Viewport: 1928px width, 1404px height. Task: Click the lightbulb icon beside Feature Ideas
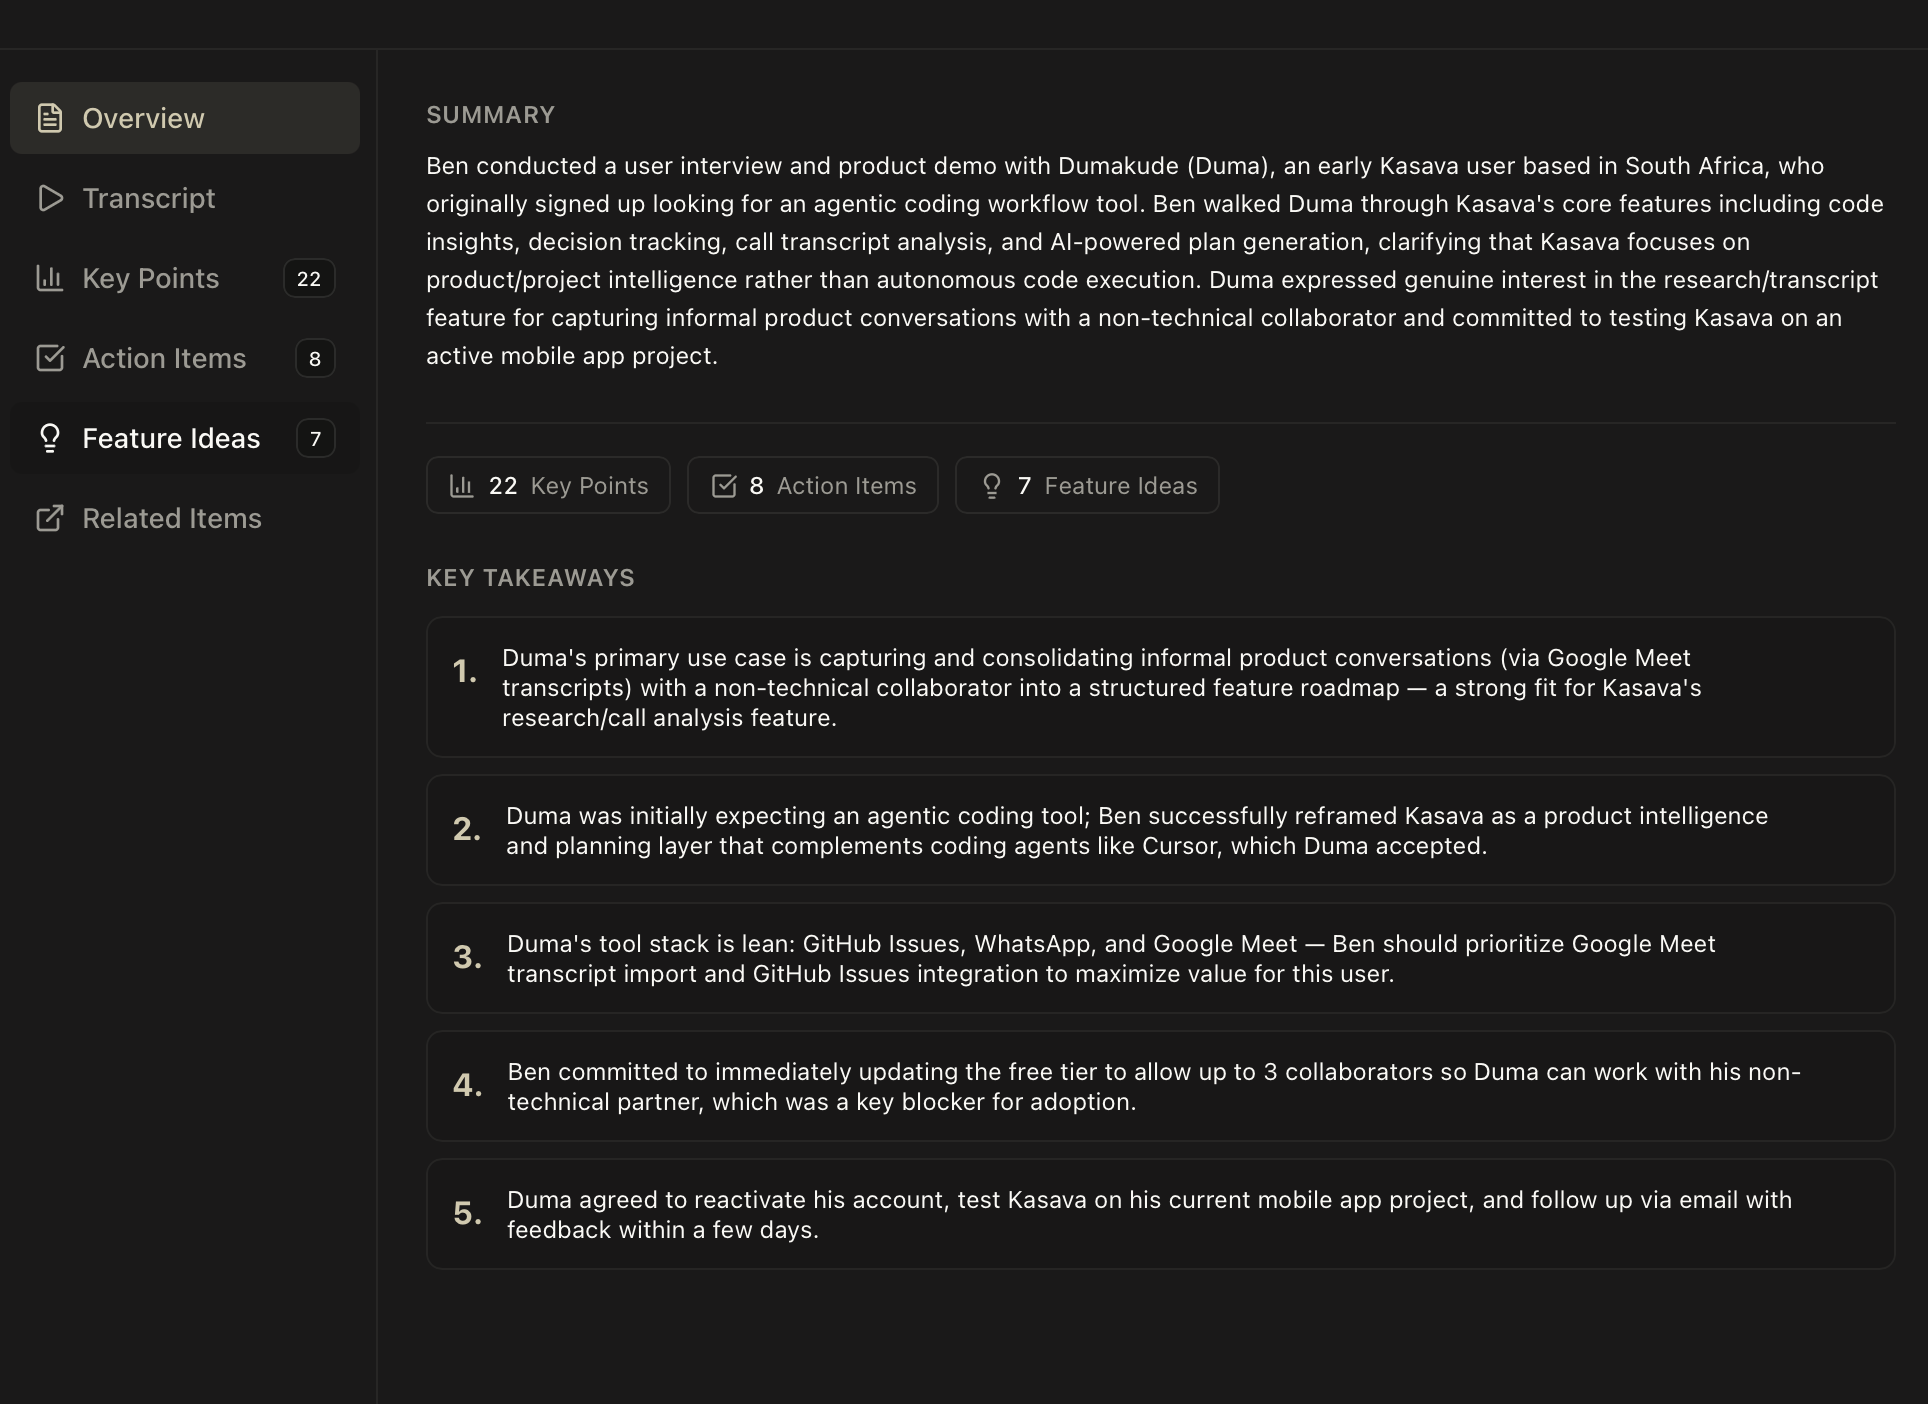click(51, 438)
